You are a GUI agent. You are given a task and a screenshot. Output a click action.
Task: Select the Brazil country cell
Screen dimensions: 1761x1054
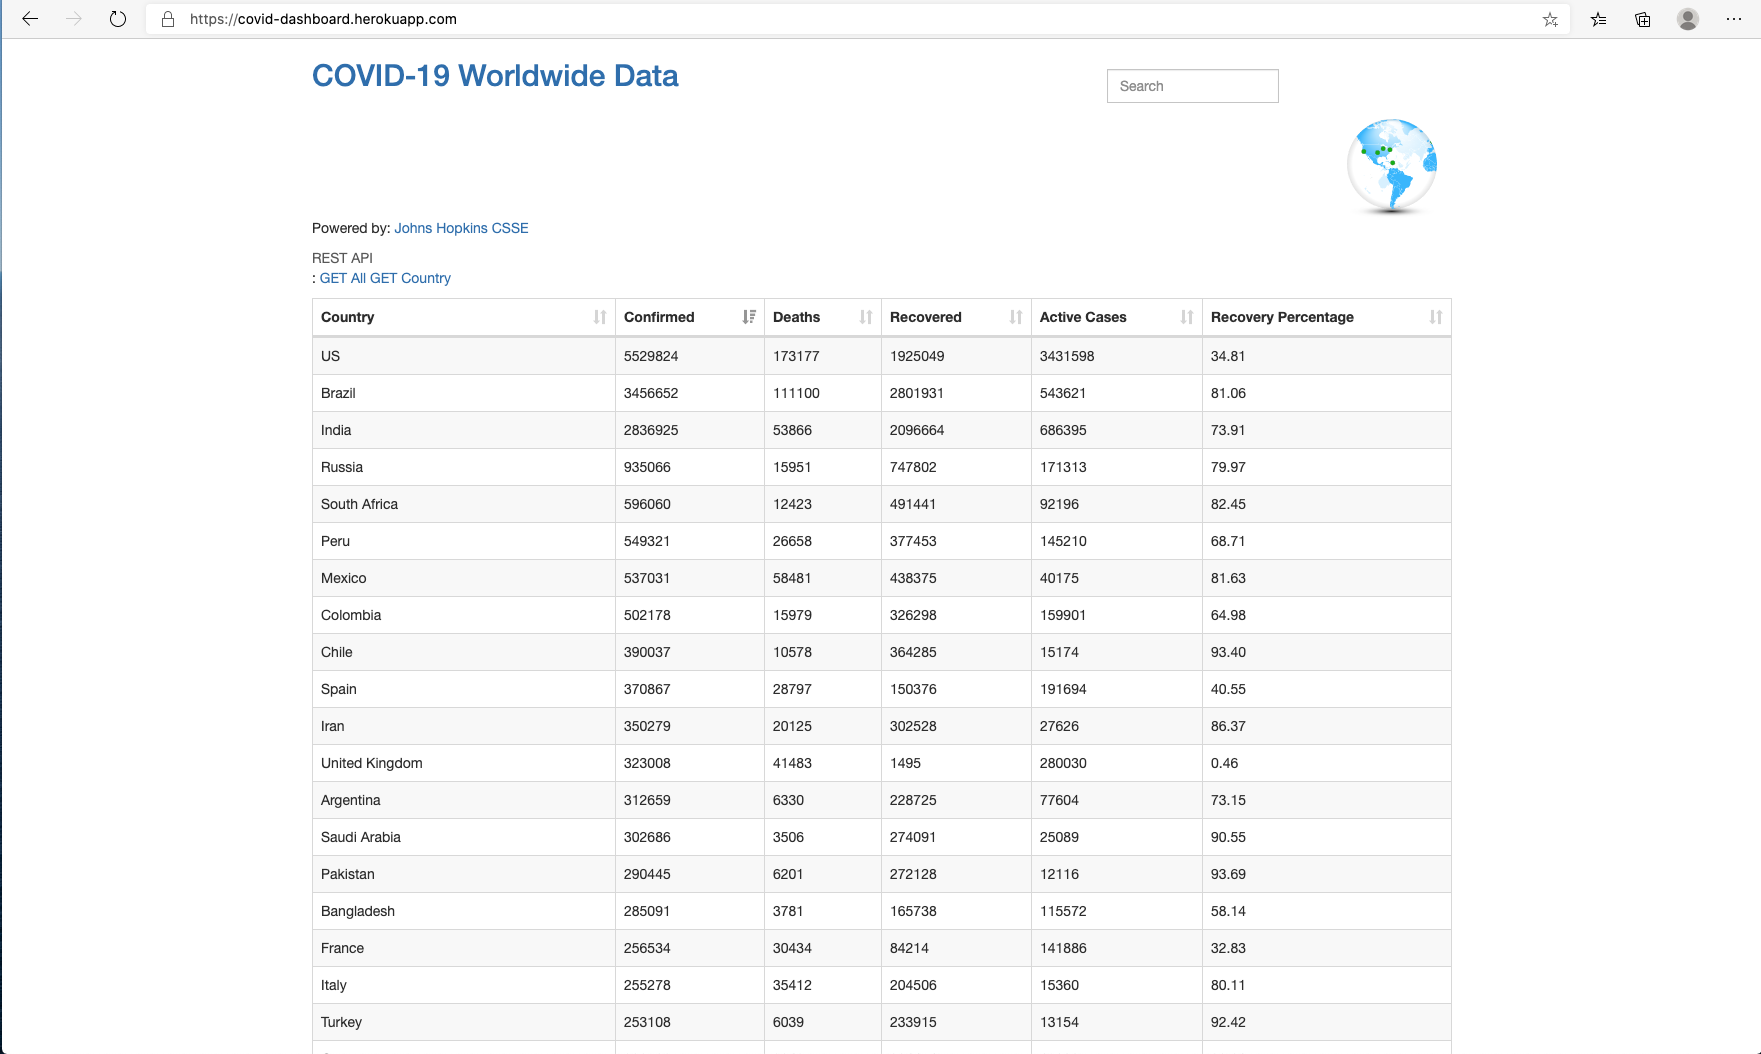(464, 393)
